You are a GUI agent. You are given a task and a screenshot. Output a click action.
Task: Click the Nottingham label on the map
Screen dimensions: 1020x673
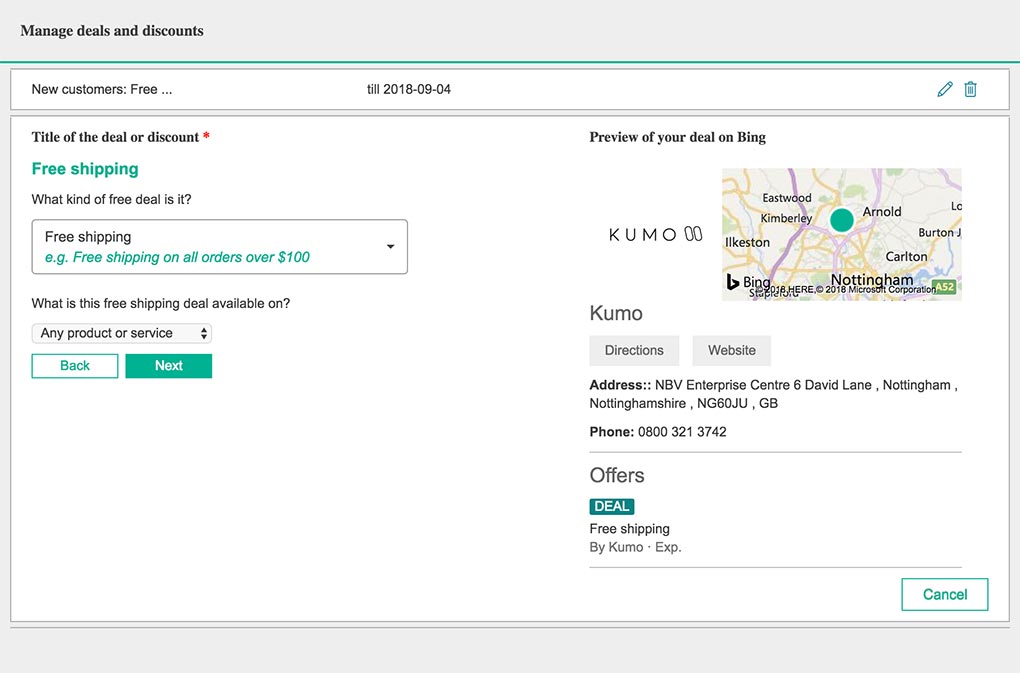pyautogui.click(x=872, y=280)
